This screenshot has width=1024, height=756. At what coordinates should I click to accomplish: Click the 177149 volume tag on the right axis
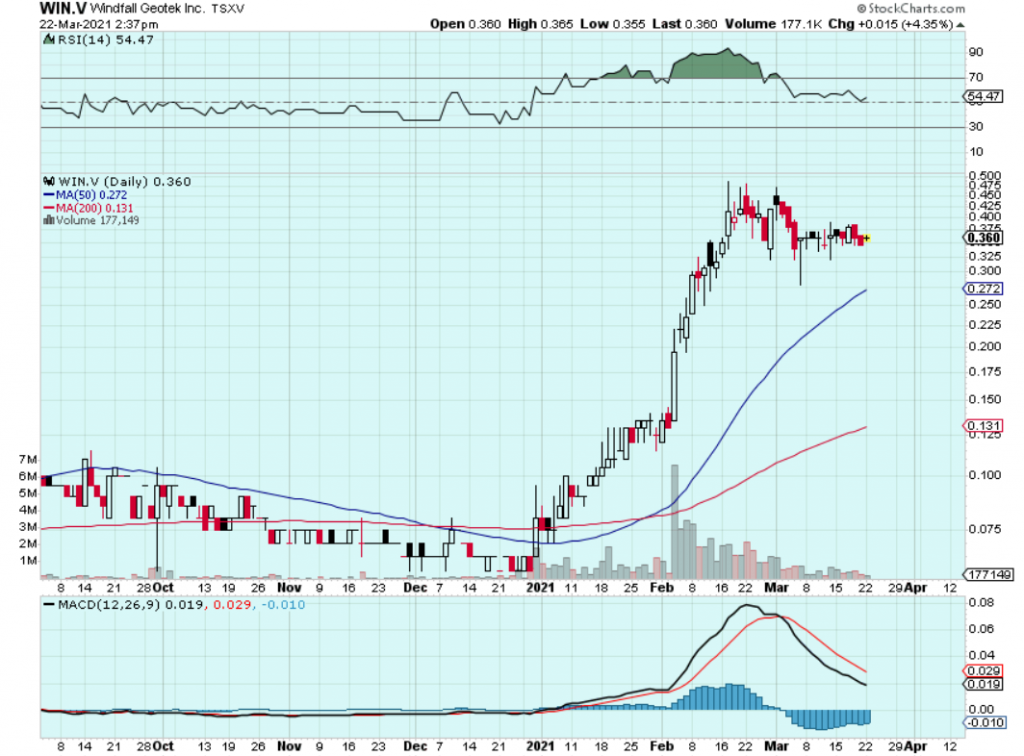click(989, 575)
